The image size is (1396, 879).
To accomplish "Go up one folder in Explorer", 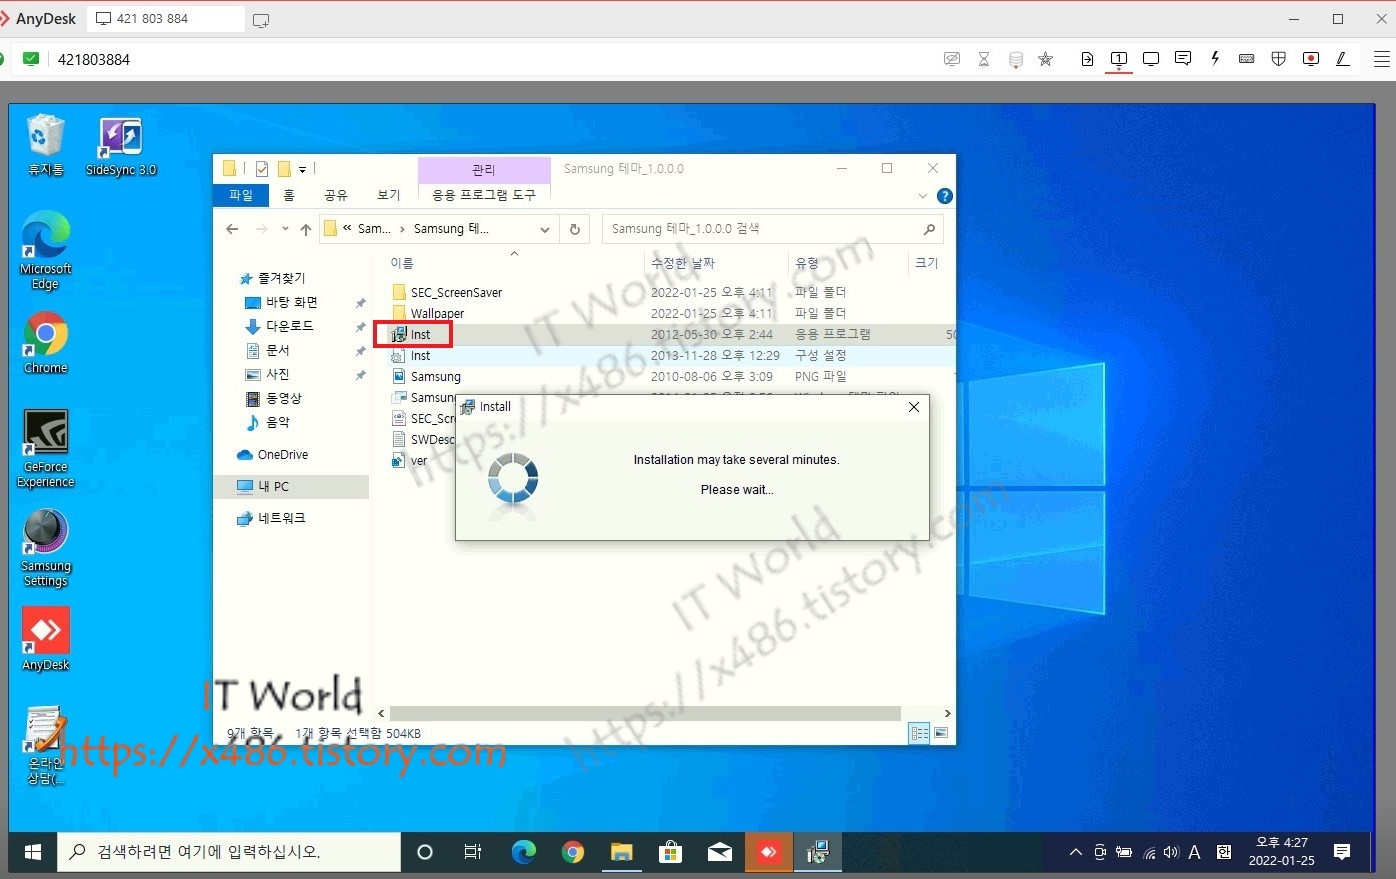I will point(306,229).
